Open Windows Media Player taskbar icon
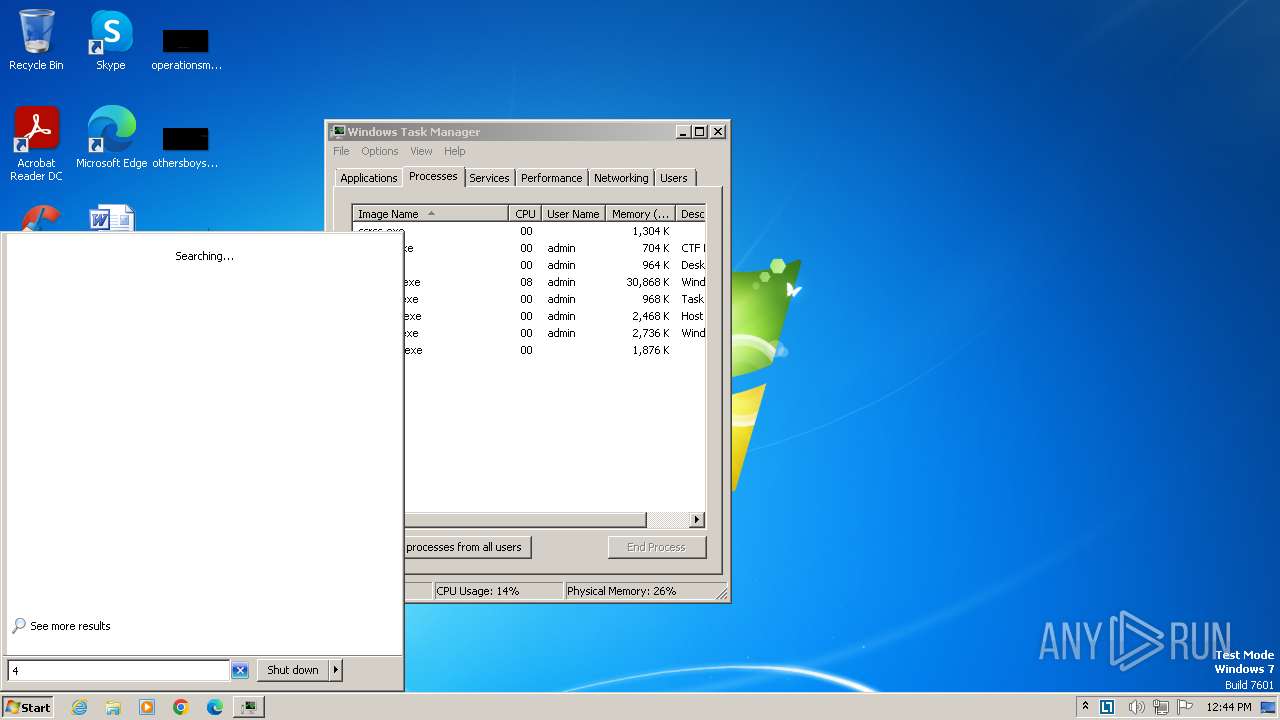1280x720 pixels. (147, 707)
